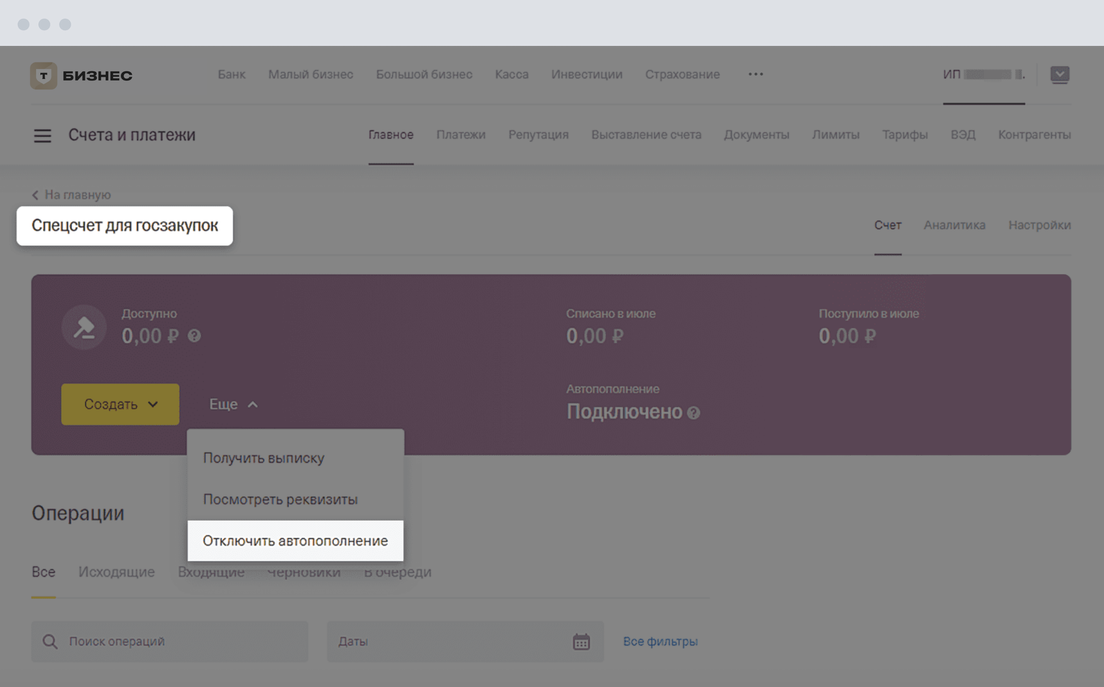Open the Настройки tab
This screenshot has height=687, width=1104.
1039,225
